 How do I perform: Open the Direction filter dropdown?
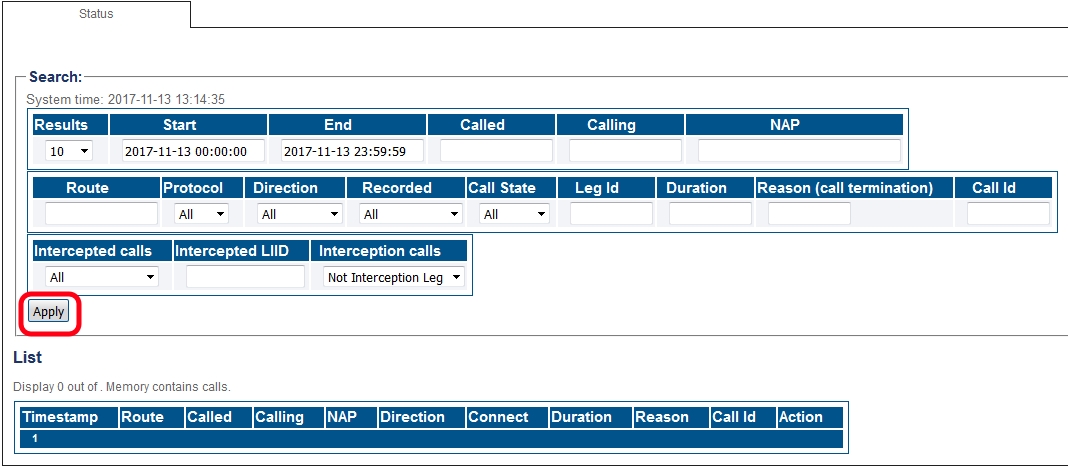point(299,214)
